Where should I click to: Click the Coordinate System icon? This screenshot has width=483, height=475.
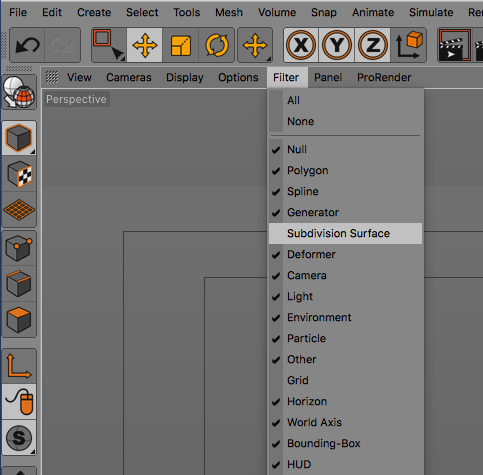click(x=409, y=45)
